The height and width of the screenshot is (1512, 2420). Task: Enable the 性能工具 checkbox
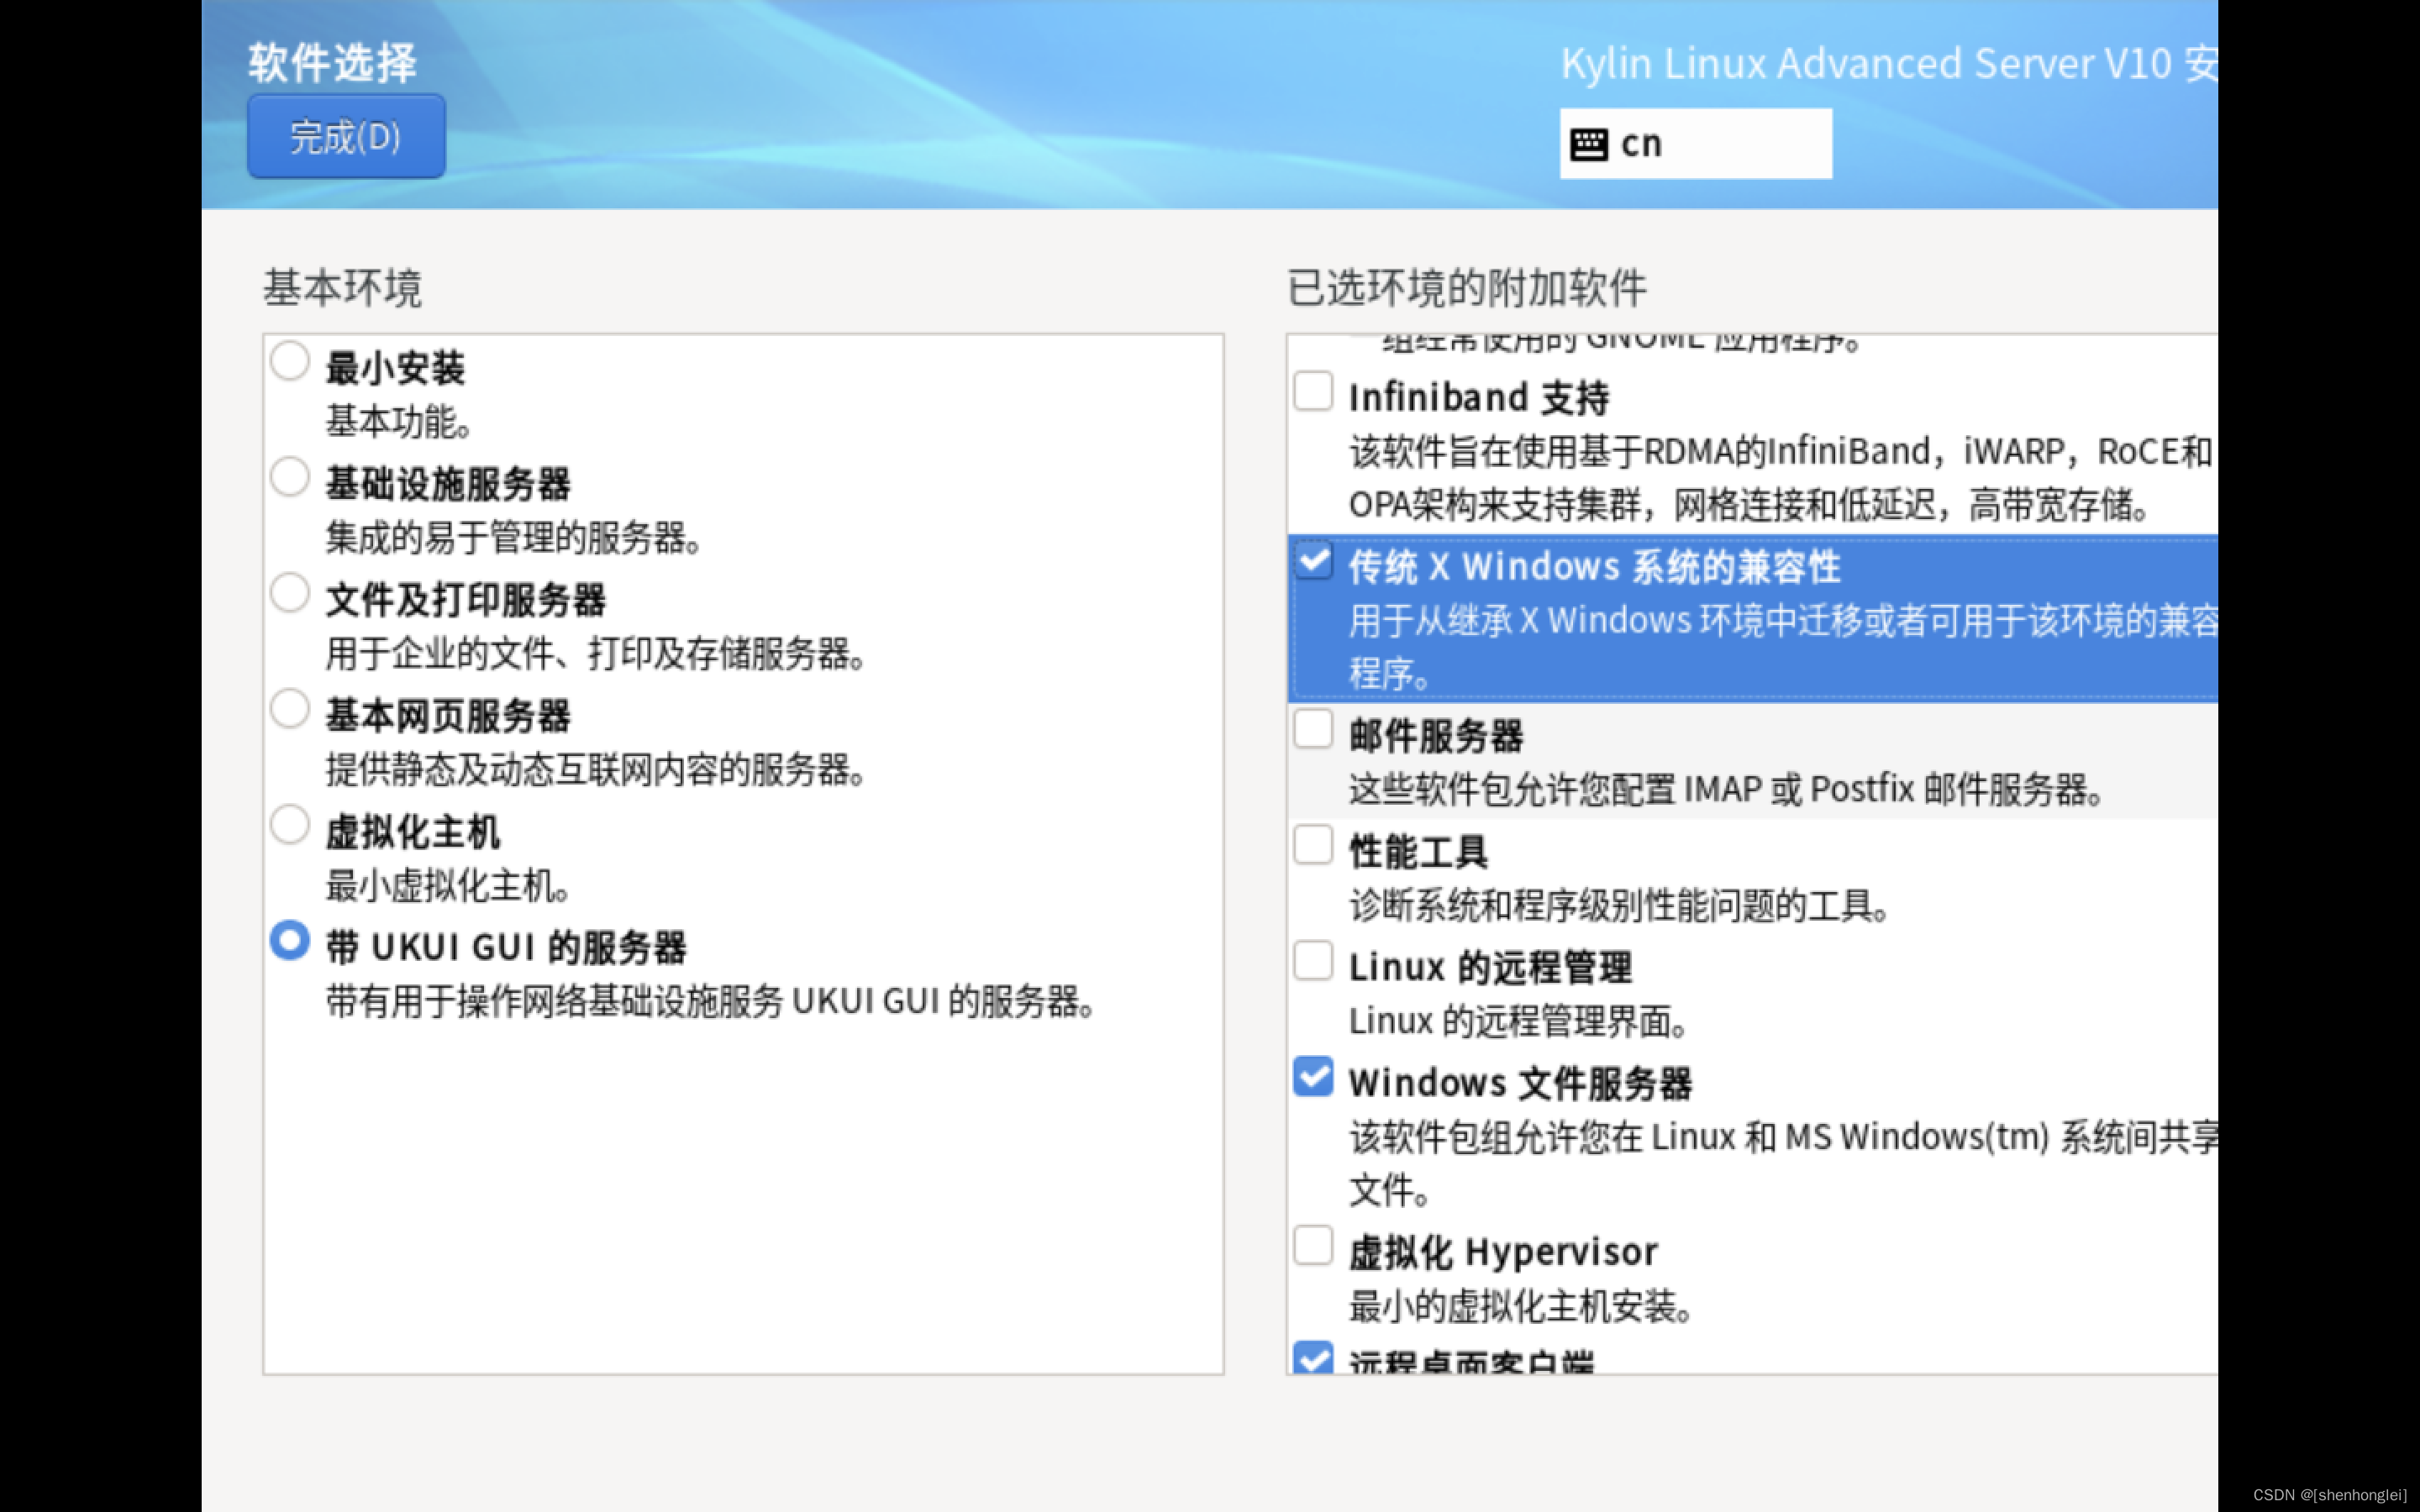(x=1313, y=845)
